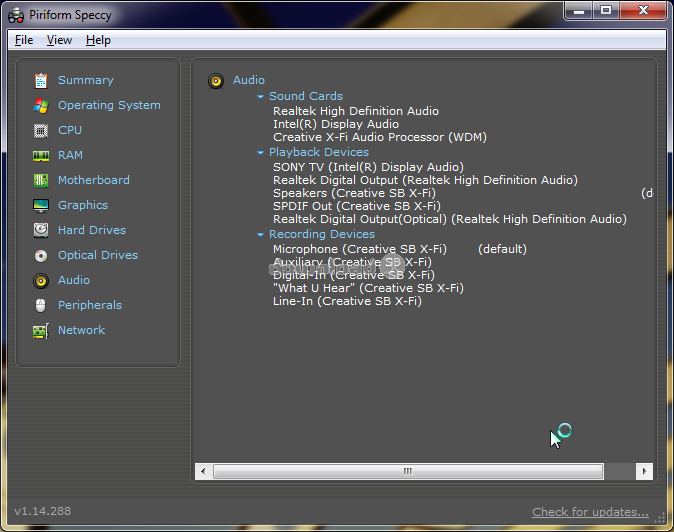674x532 pixels.
Task: Select Auxiliary (Creative SB X-Fi) entry
Action: pos(352,262)
